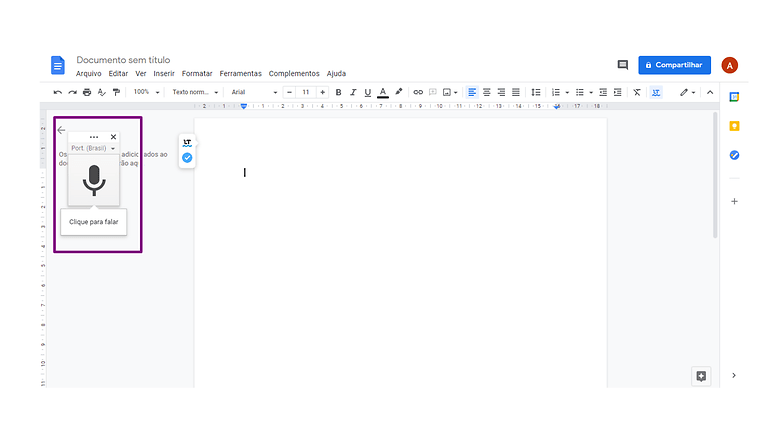The width and height of the screenshot is (782, 440).
Task: Open Google Tasks side panel
Action: point(734,155)
